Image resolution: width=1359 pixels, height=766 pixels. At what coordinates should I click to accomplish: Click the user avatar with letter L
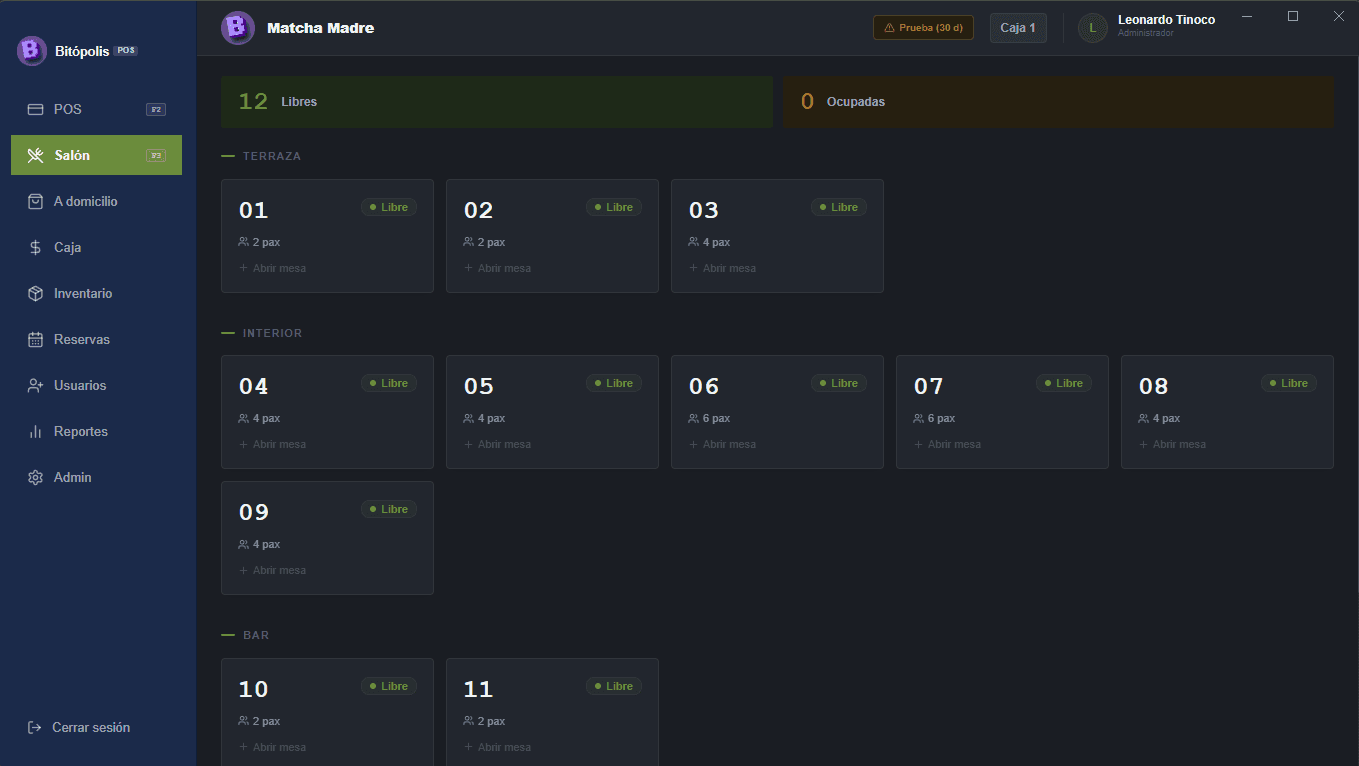pos(1092,28)
